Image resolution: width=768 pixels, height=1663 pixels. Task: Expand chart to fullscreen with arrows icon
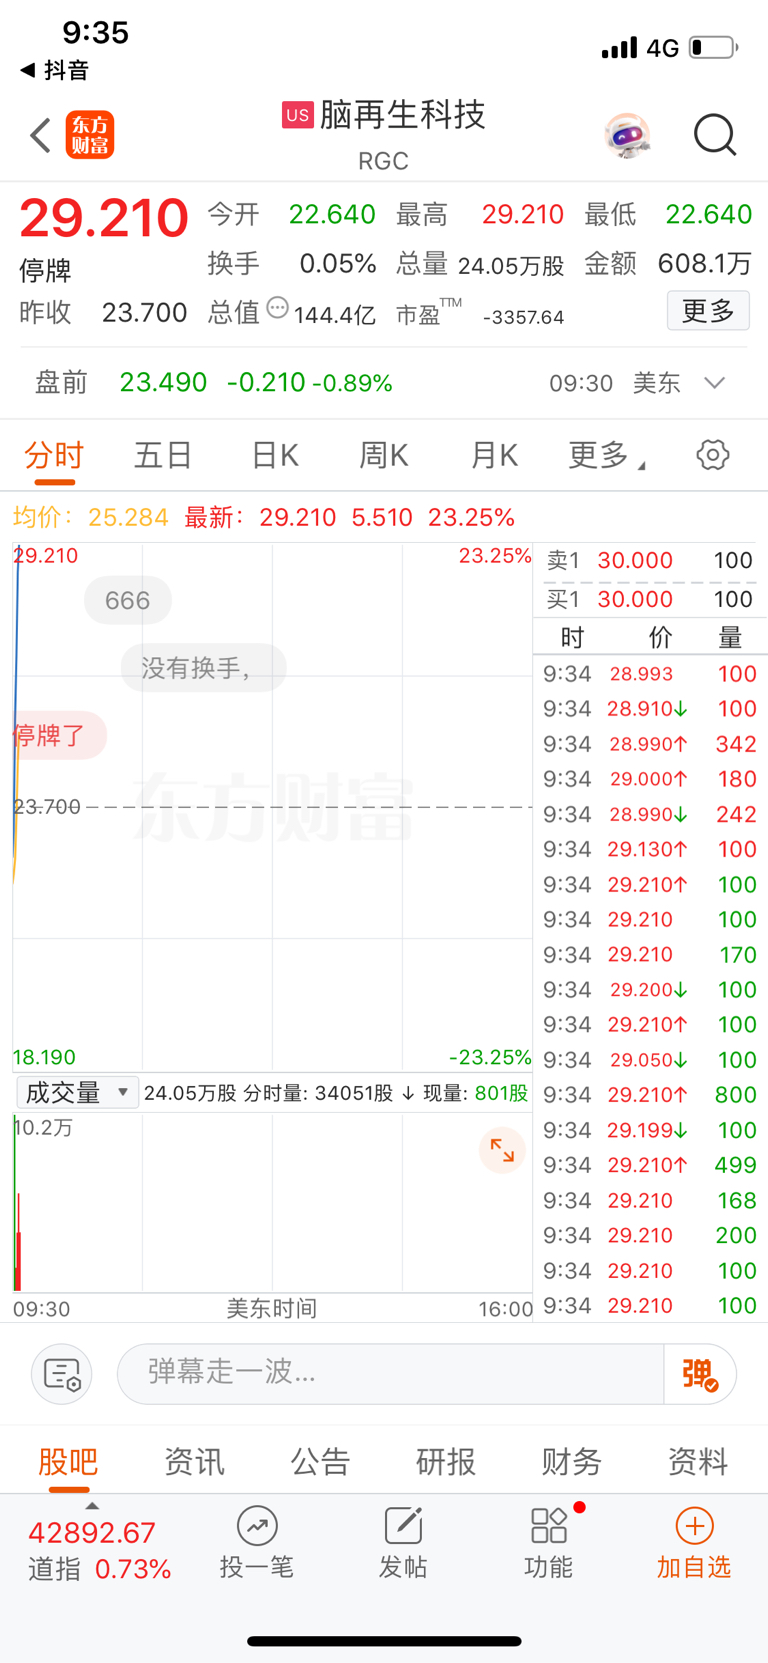pos(502,1151)
